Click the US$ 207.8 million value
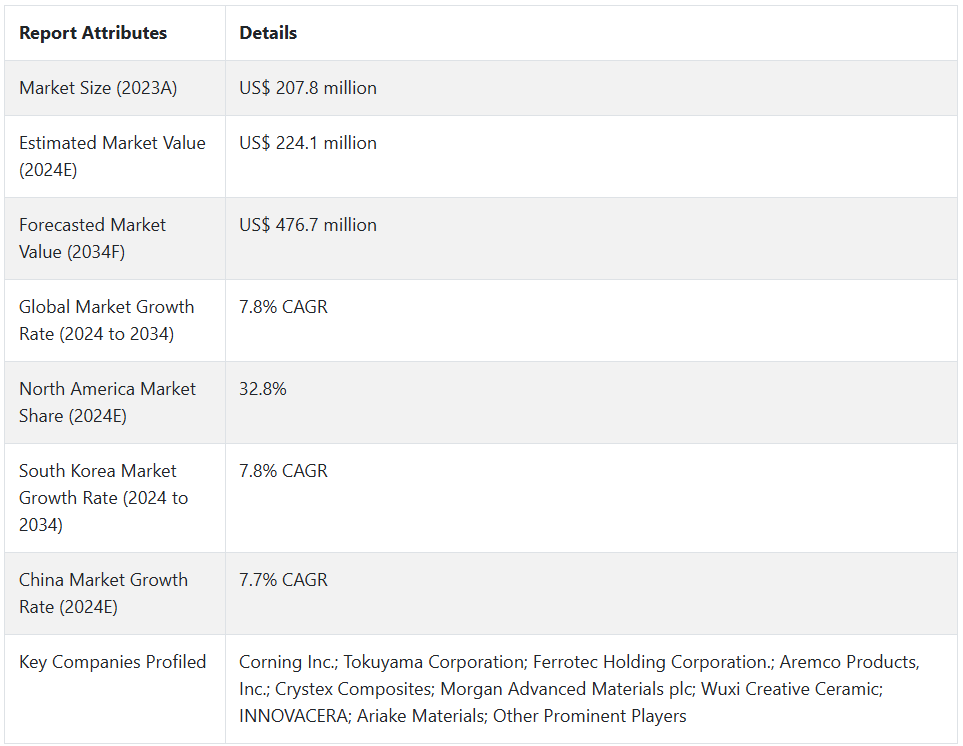The height and width of the screenshot is (746, 963). (x=308, y=88)
